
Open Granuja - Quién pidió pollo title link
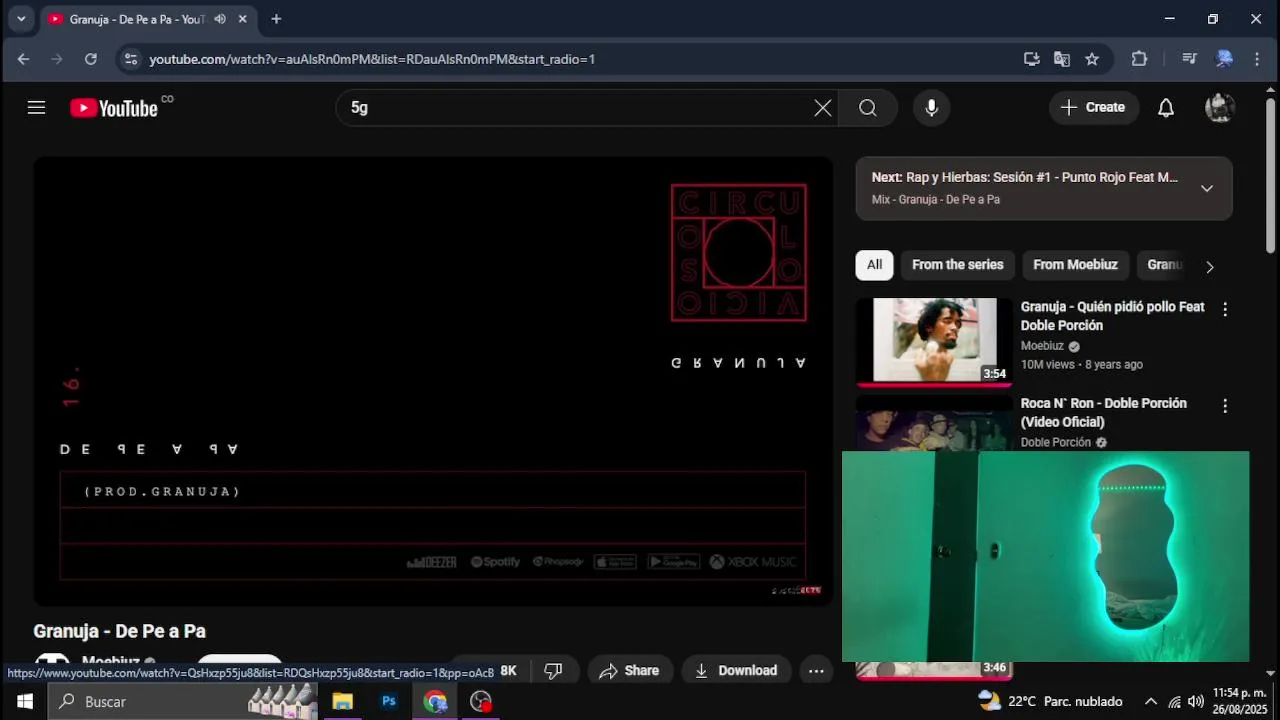pyautogui.click(x=1112, y=316)
